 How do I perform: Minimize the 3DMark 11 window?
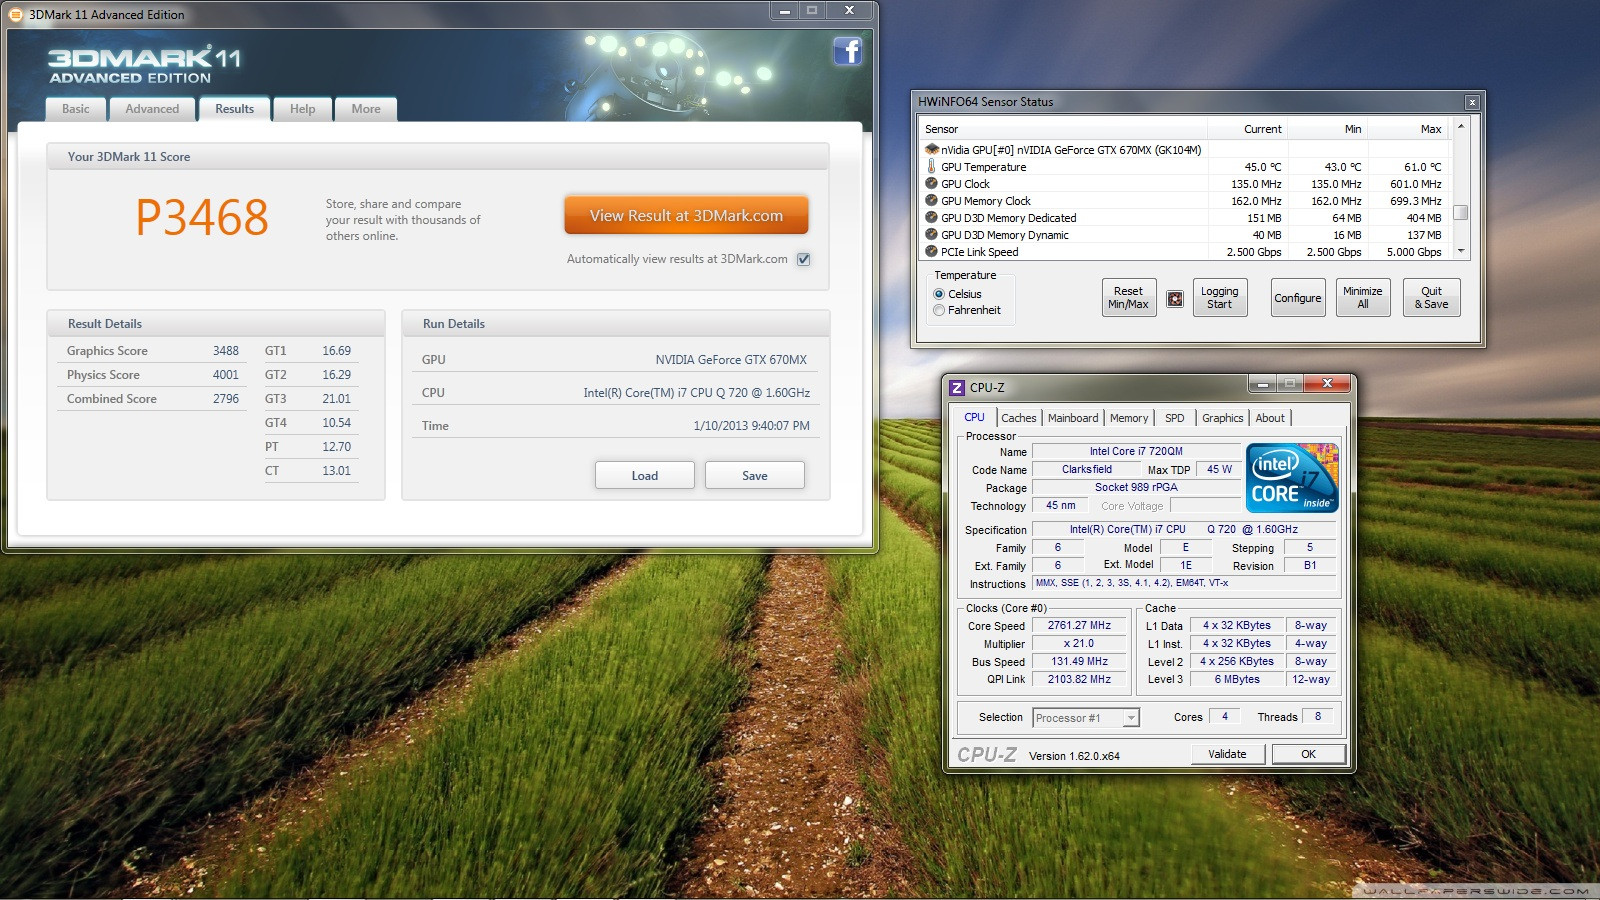click(x=784, y=11)
